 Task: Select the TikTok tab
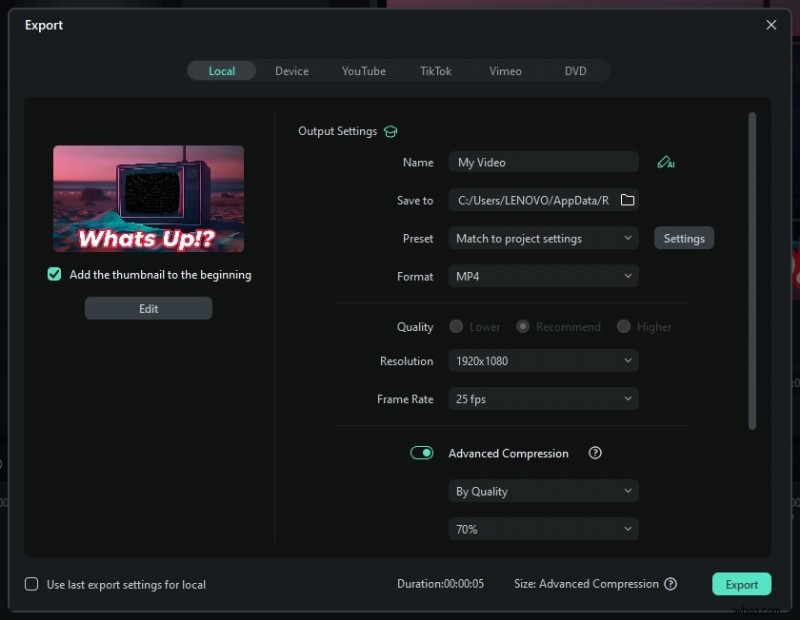coord(436,71)
